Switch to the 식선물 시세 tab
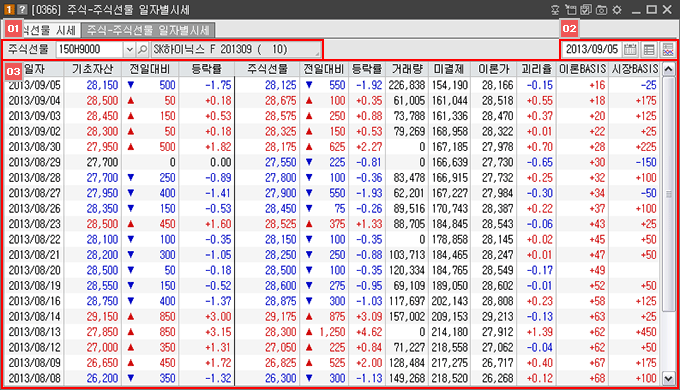Viewport: 680px width, 390px height. 50,30
